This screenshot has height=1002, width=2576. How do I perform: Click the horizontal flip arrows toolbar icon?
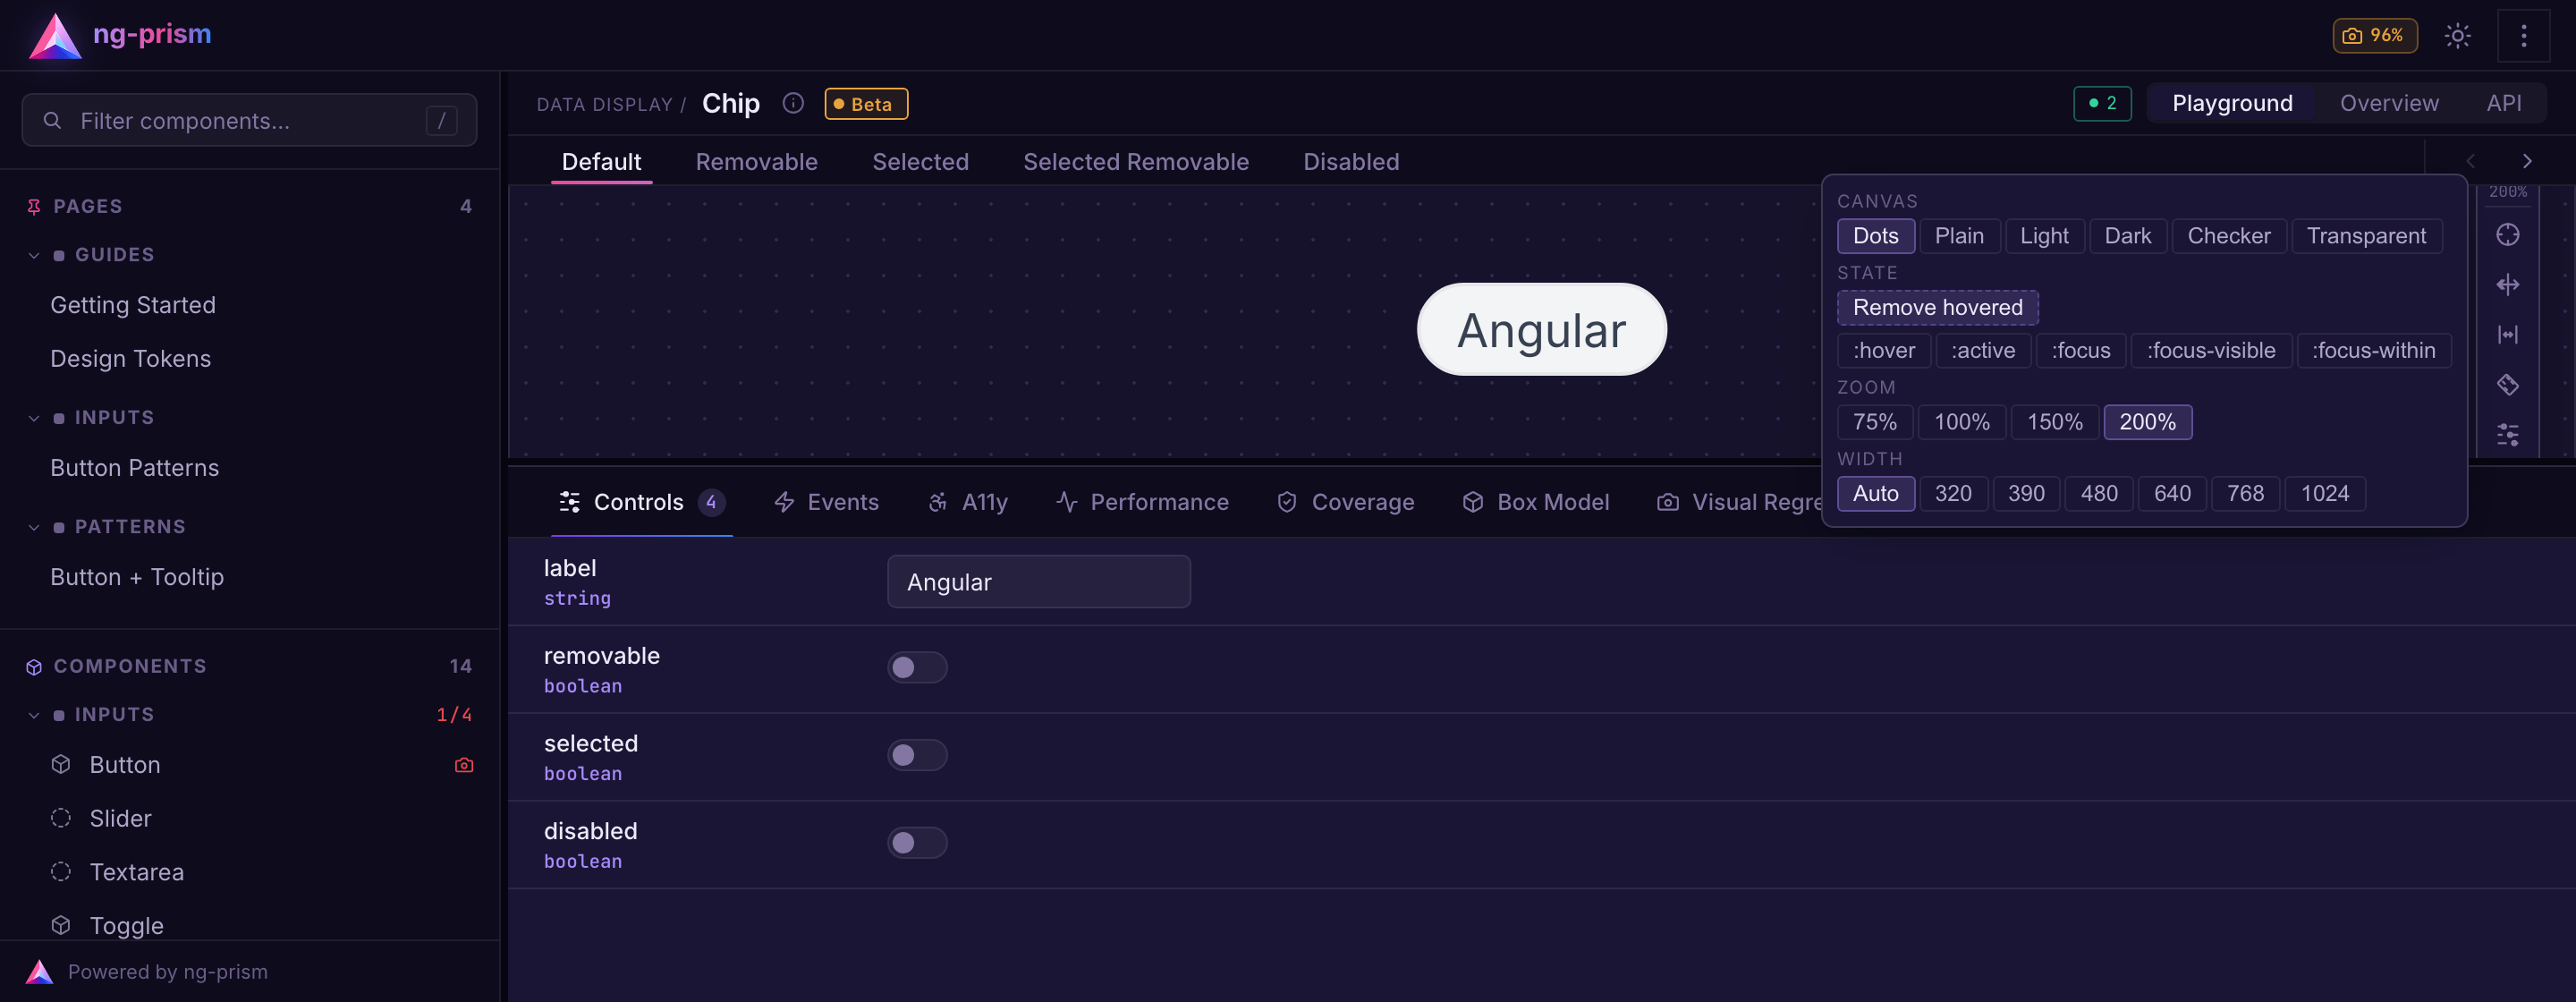2507,285
